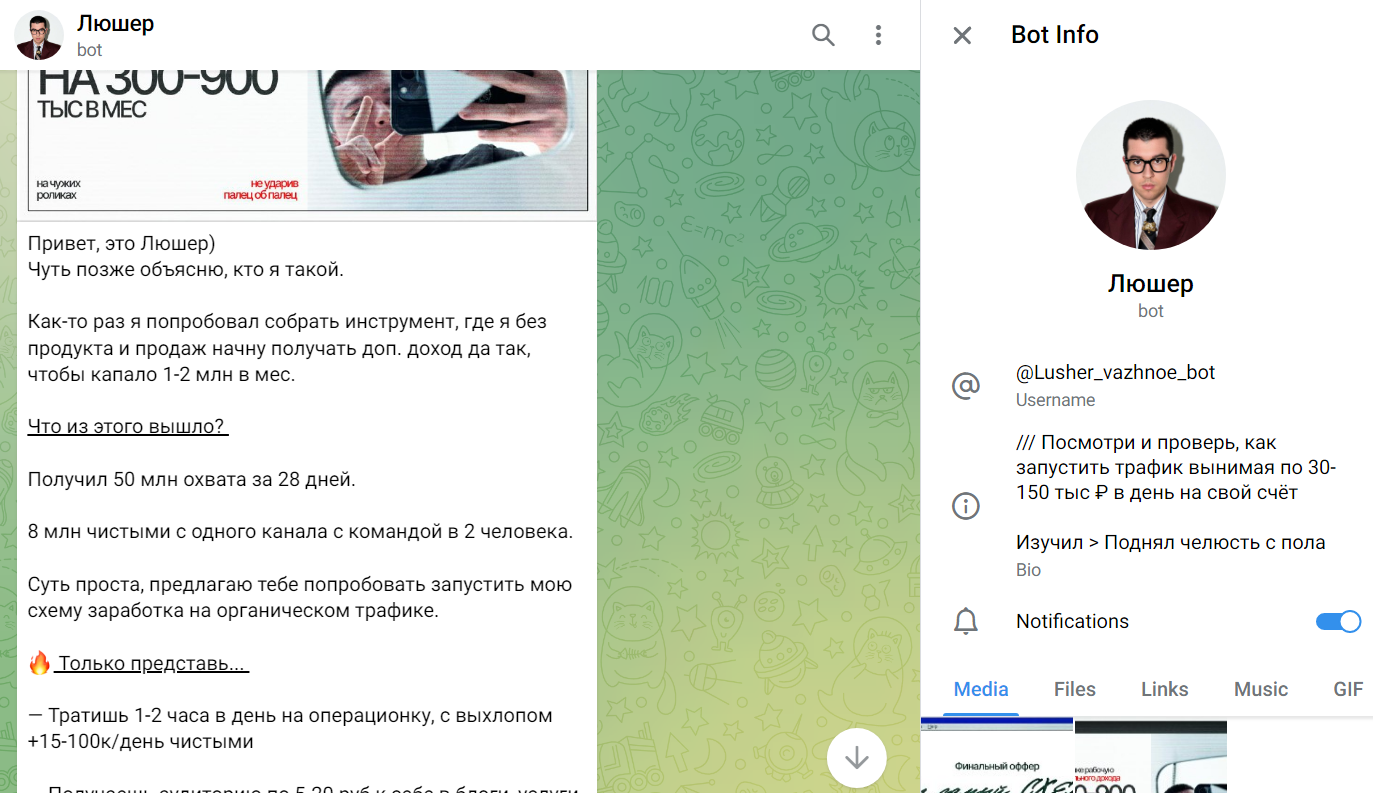Open the three-dot more options menu
The image size is (1373, 793).
pyautogui.click(x=878, y=36)
